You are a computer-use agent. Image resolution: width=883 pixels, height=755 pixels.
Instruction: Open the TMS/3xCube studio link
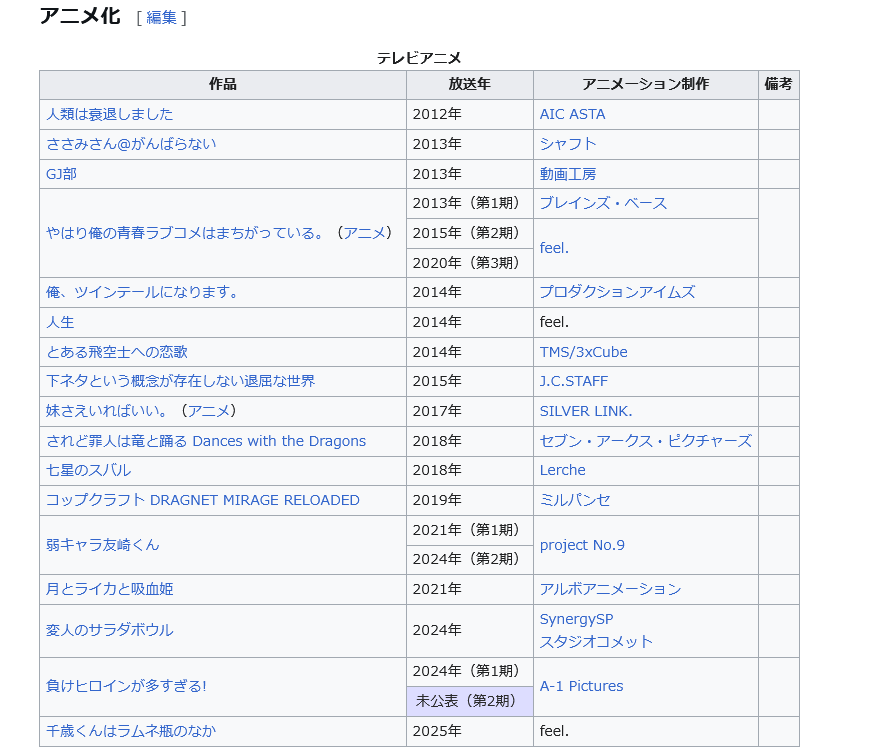[x=583, y=352]
